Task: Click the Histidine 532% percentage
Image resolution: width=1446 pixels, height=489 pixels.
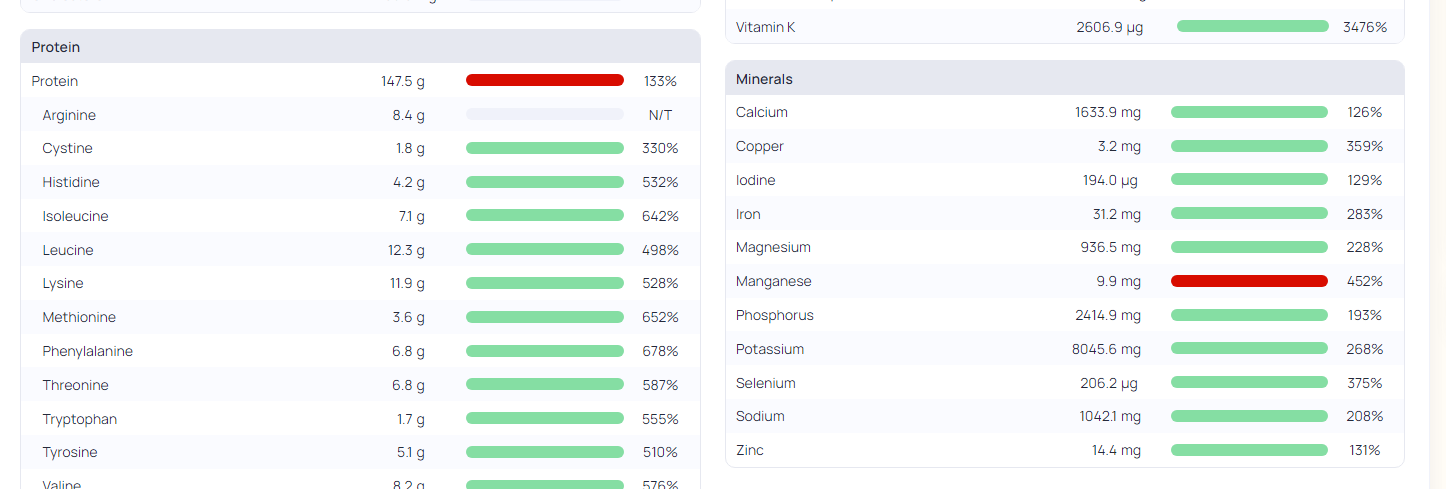Action: point(660,182)
